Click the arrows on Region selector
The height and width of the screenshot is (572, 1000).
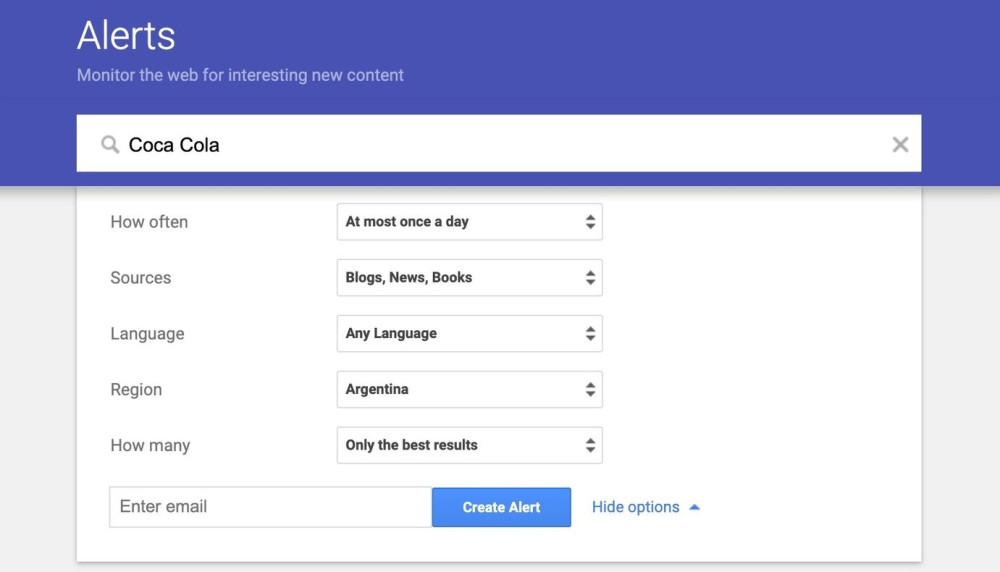pyautogui.click(x=590, y=390)
